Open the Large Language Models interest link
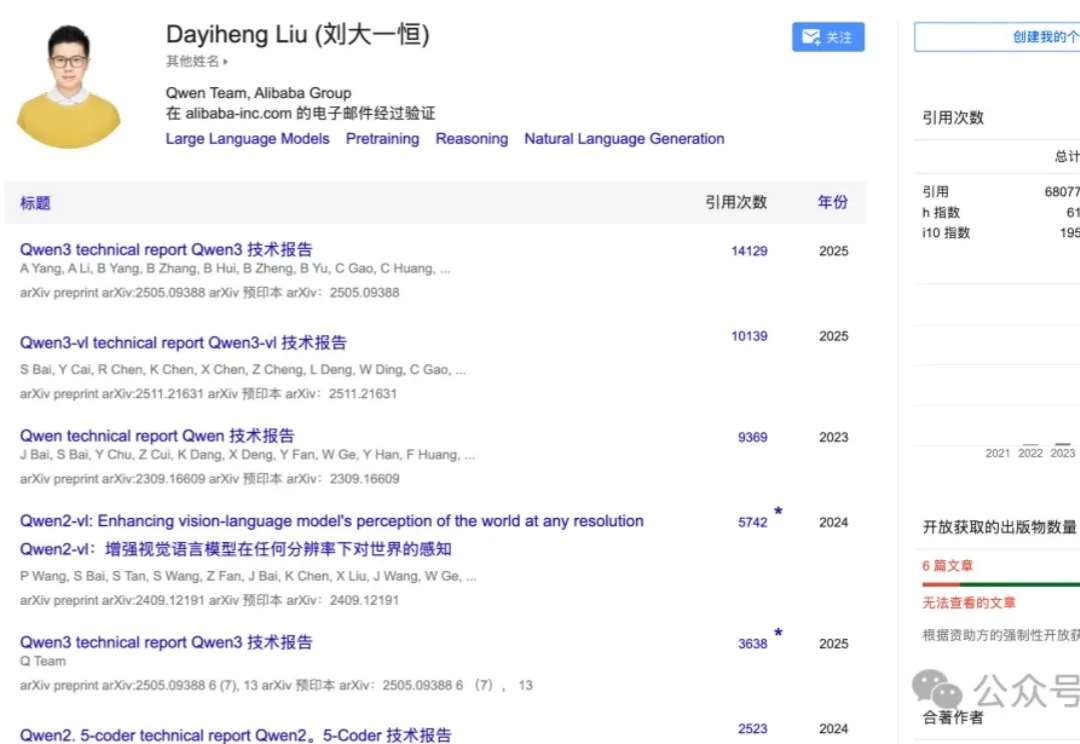Image resolution: width=1080 pixels, height=744 pixels. [x=247, y=138]
